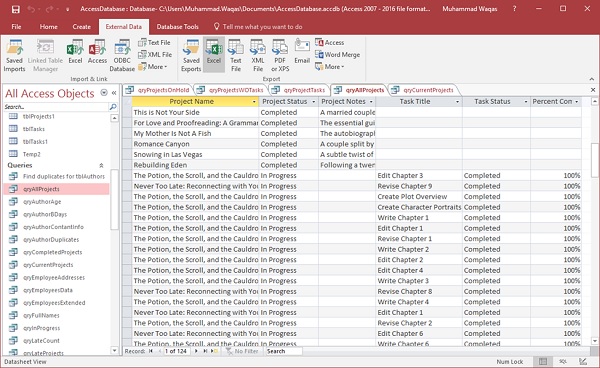Go to next record navigation button
600x368 pixels.
[x=196, y=351]
